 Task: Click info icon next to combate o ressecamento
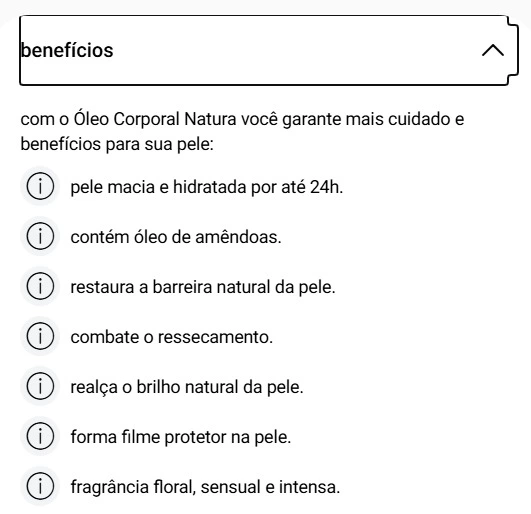click(40, 336)
